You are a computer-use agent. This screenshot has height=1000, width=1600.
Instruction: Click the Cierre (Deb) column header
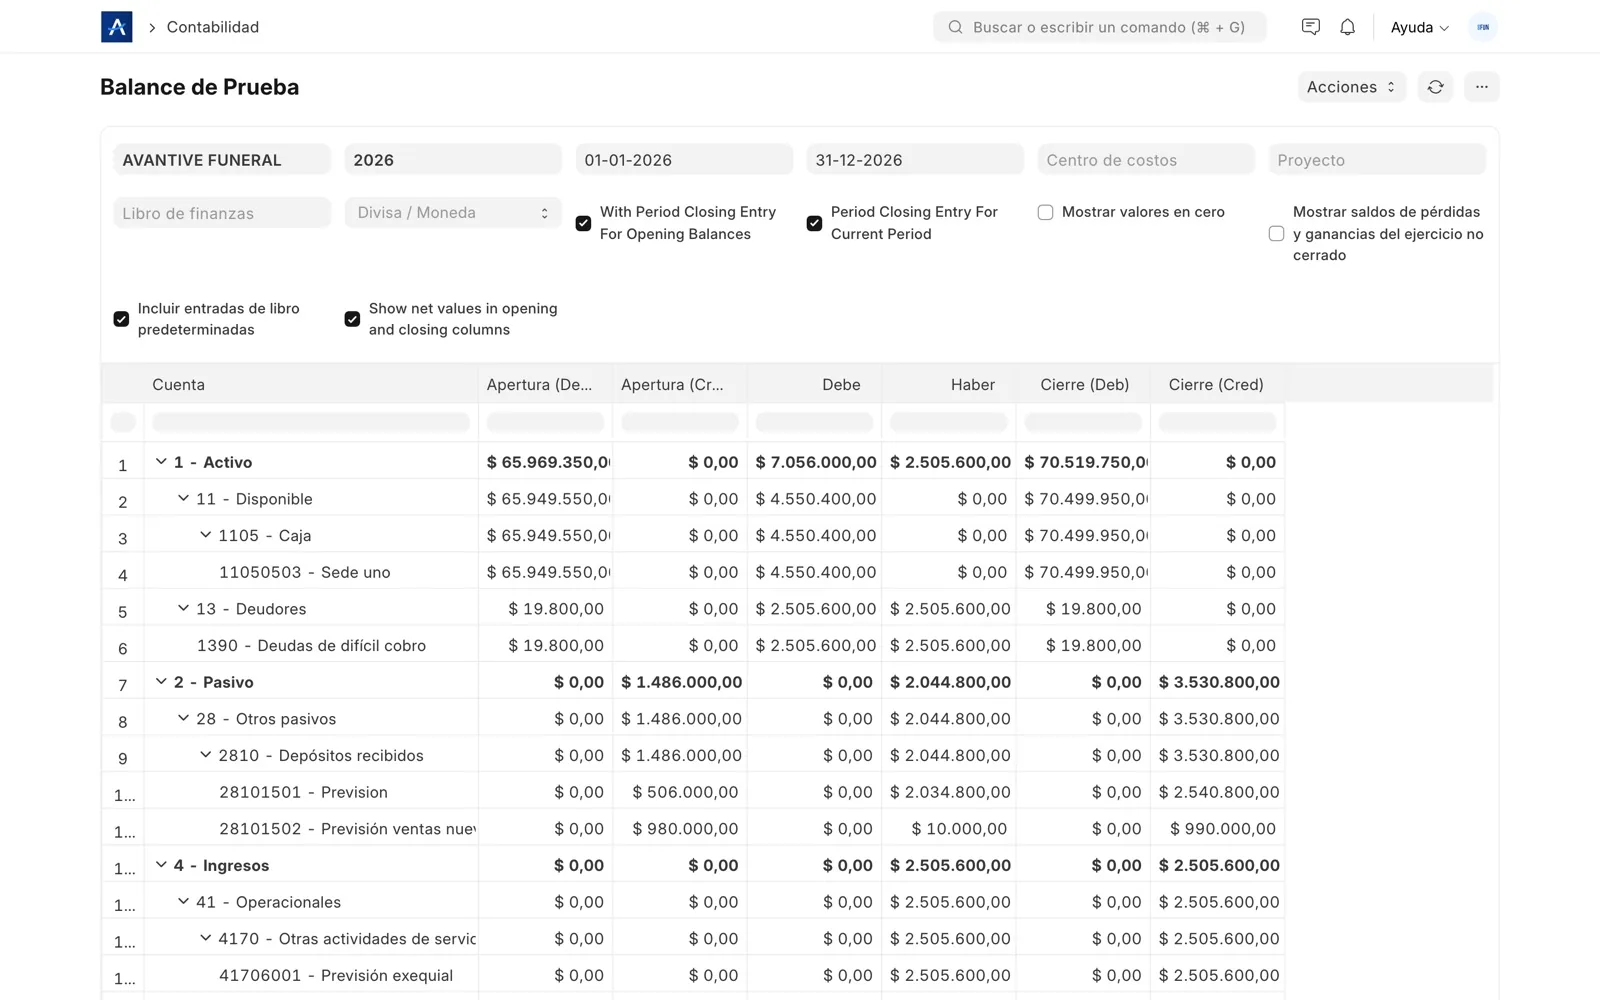[1083, 384]
